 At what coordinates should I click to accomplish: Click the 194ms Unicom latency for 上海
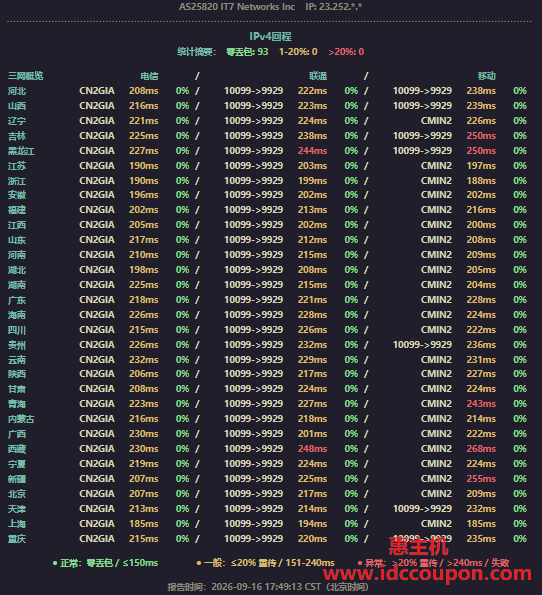pos(312,524)
